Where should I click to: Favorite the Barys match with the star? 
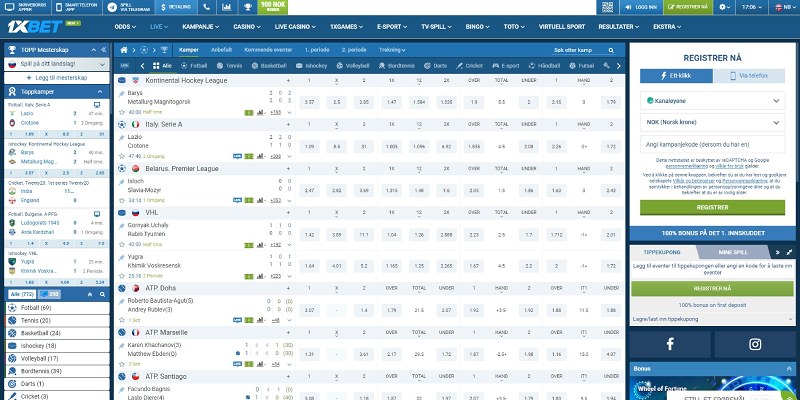[x=121, y=112]
